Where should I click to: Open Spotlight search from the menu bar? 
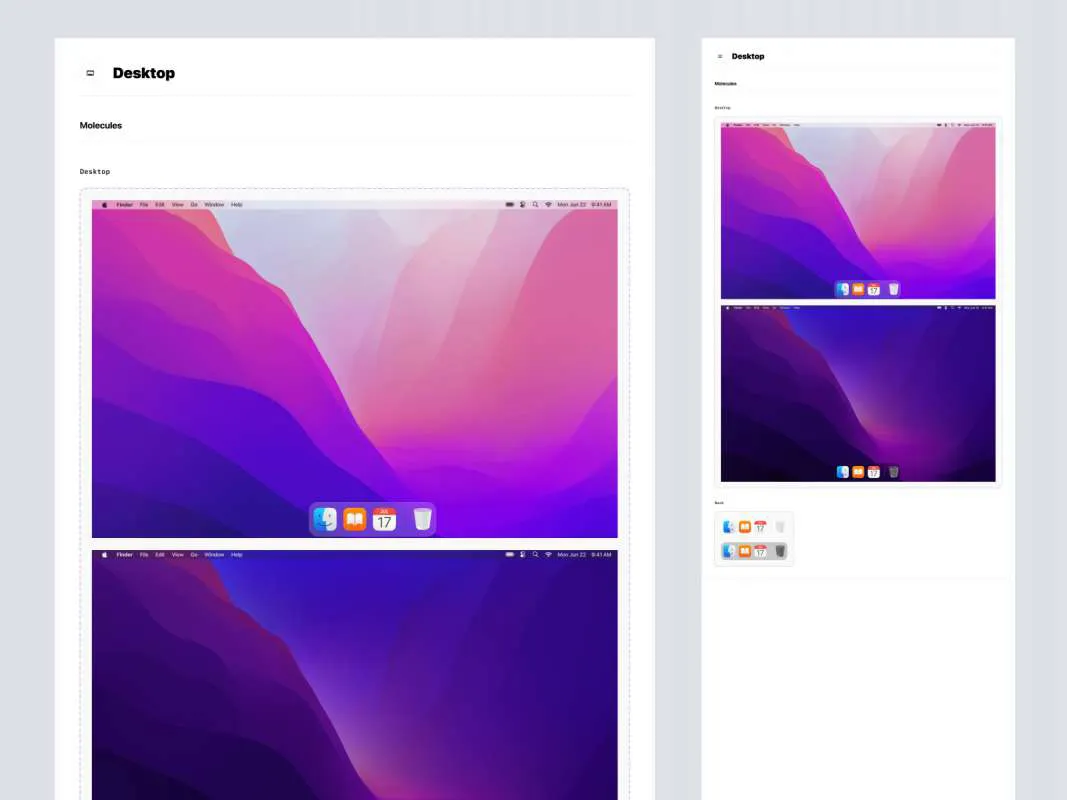point(534,205)
